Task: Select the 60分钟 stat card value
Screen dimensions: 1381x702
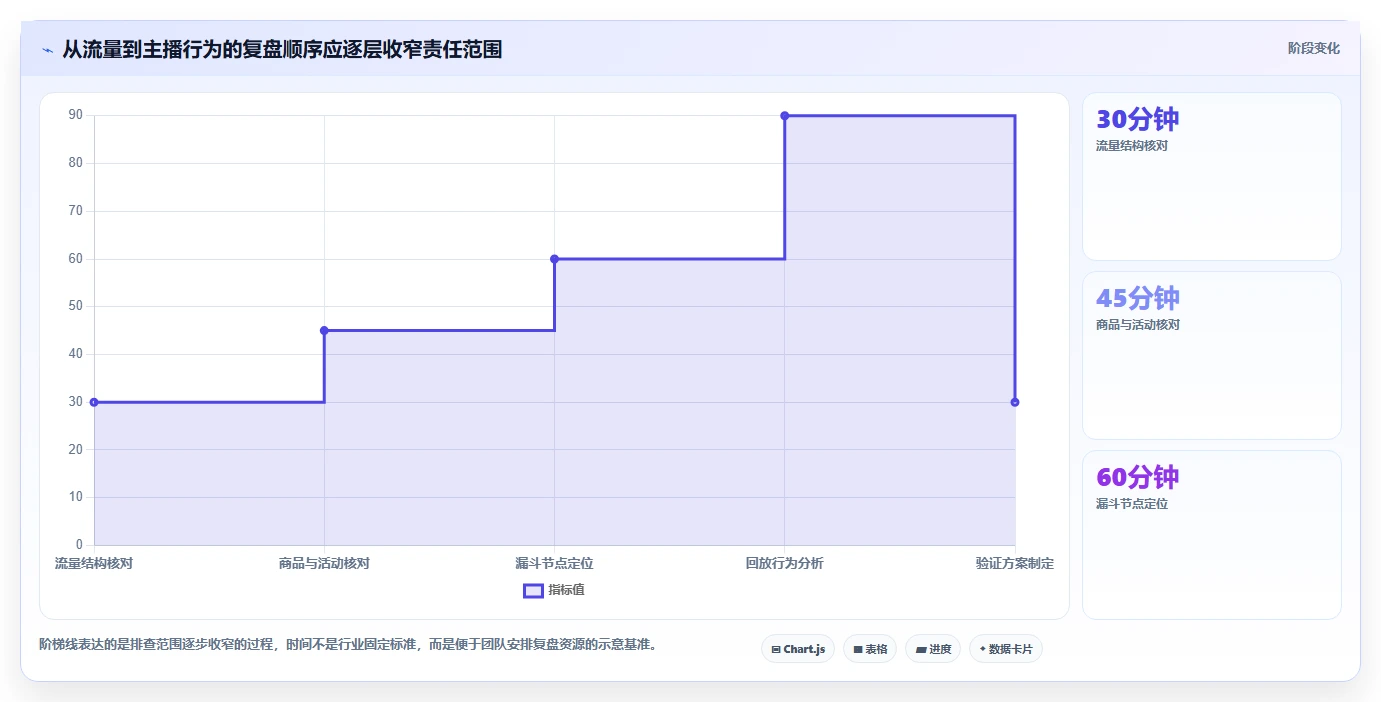Action: tap(1138, 477)
